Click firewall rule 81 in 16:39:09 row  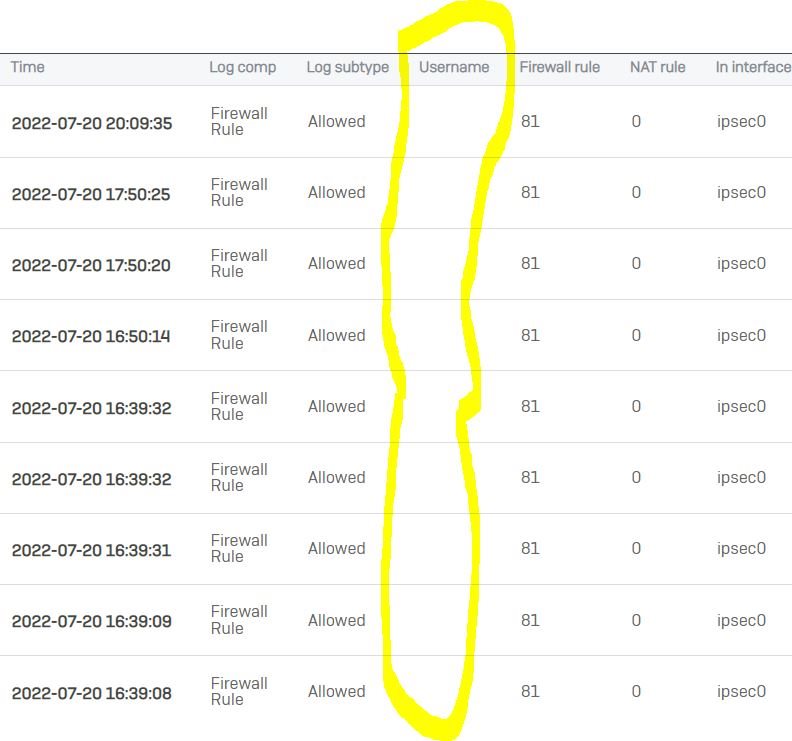pyautogui.click(x=530, y=620)
